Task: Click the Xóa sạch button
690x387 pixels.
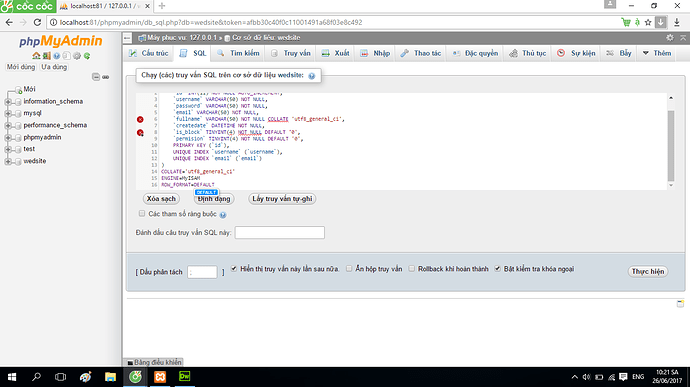Action: tap(161, 199)
